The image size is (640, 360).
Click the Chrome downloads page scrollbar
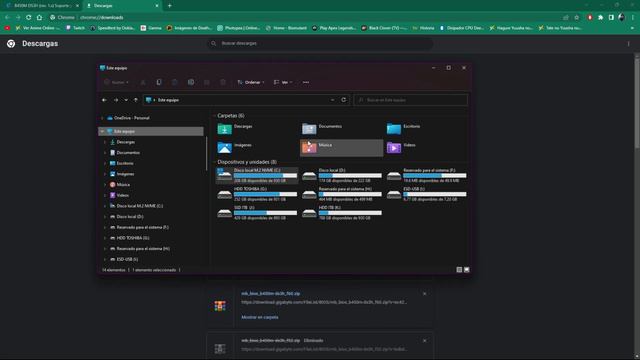[x=637, y=102]
